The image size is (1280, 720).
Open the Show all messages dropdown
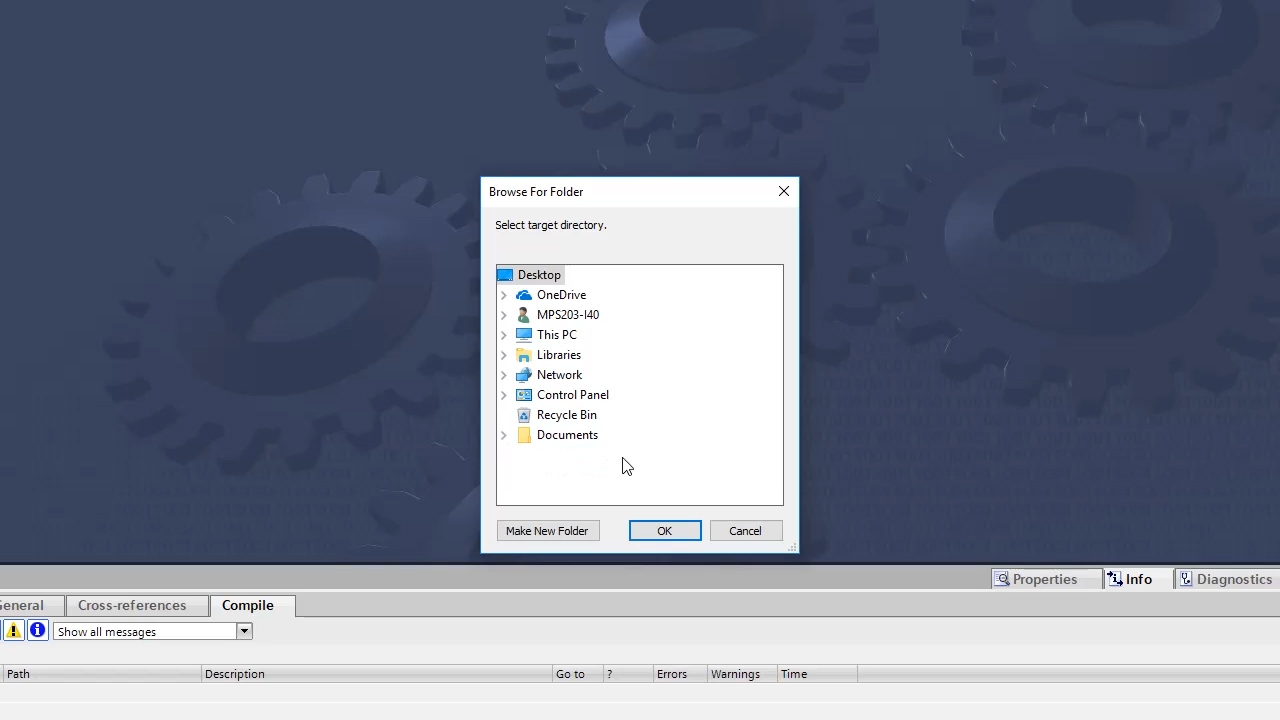243,631
